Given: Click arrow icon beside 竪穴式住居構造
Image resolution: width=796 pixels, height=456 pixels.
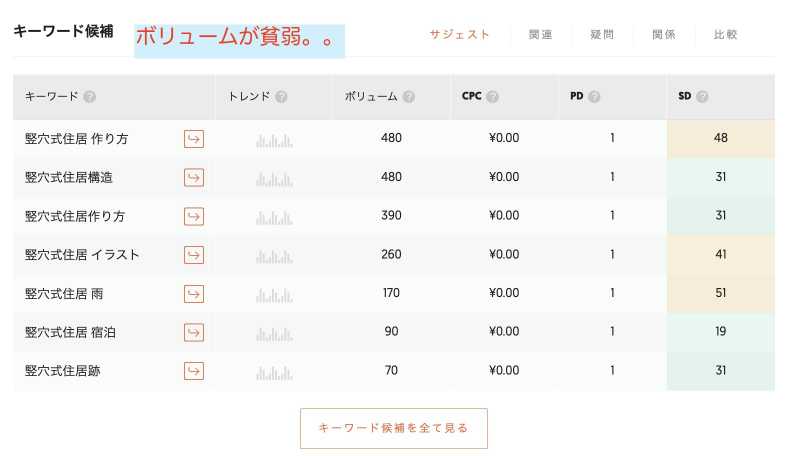Looking at the screenshot, I should click(194, 177).
